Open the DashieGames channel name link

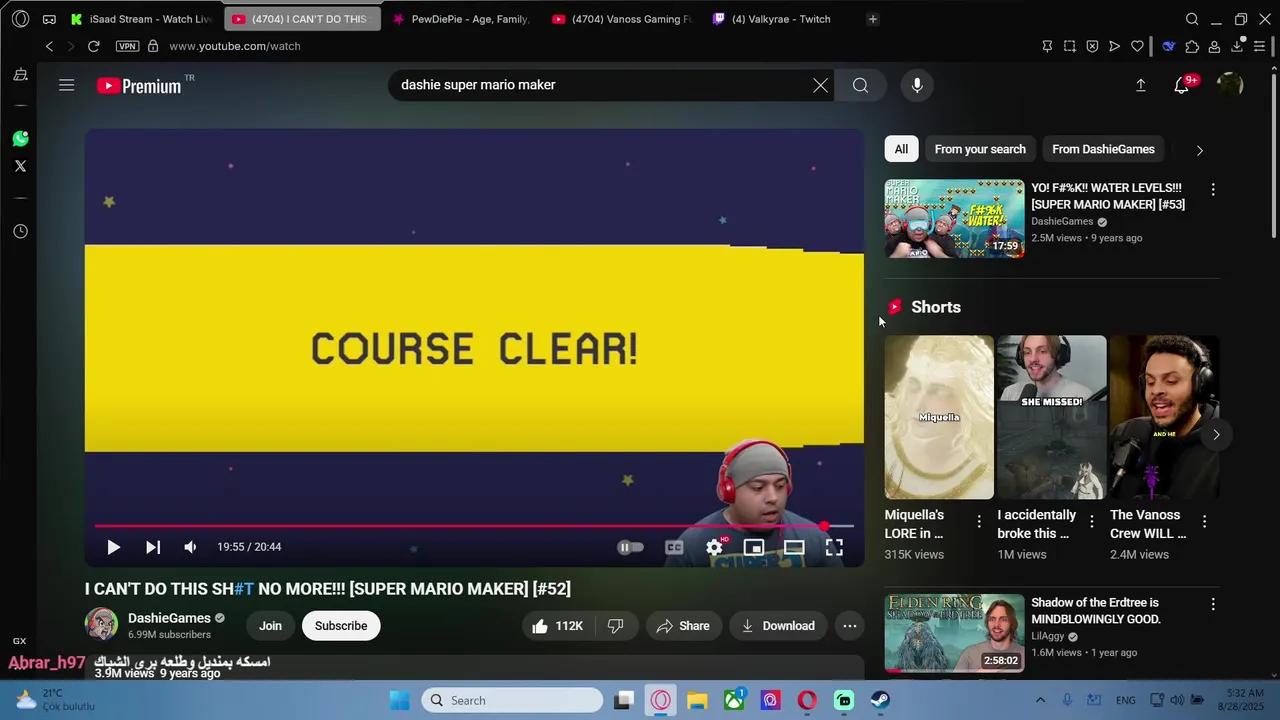169,618
